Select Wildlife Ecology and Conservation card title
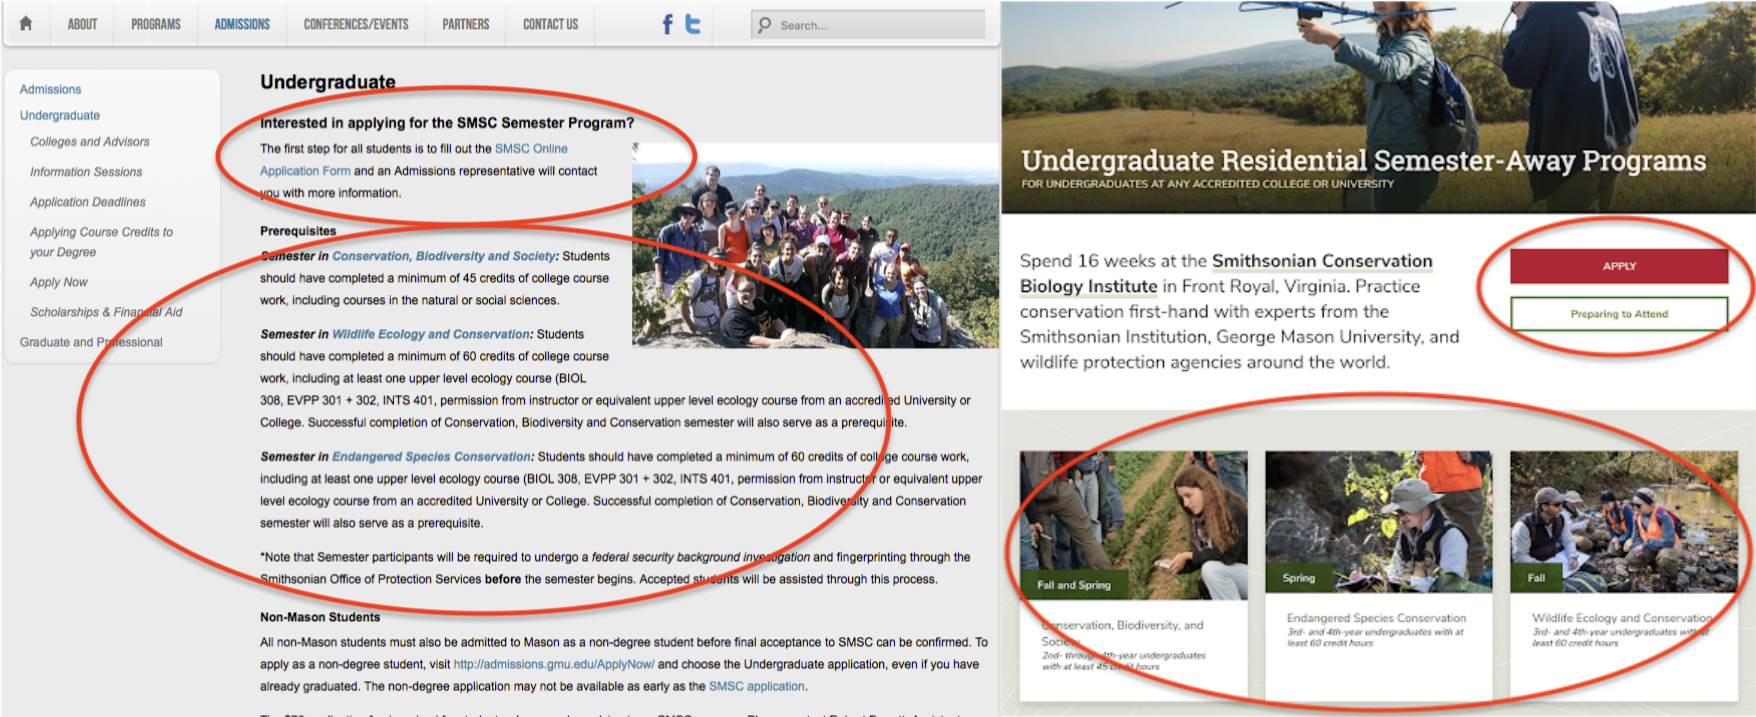Viewport: 1756px width, 717px height. [1622, 618]
